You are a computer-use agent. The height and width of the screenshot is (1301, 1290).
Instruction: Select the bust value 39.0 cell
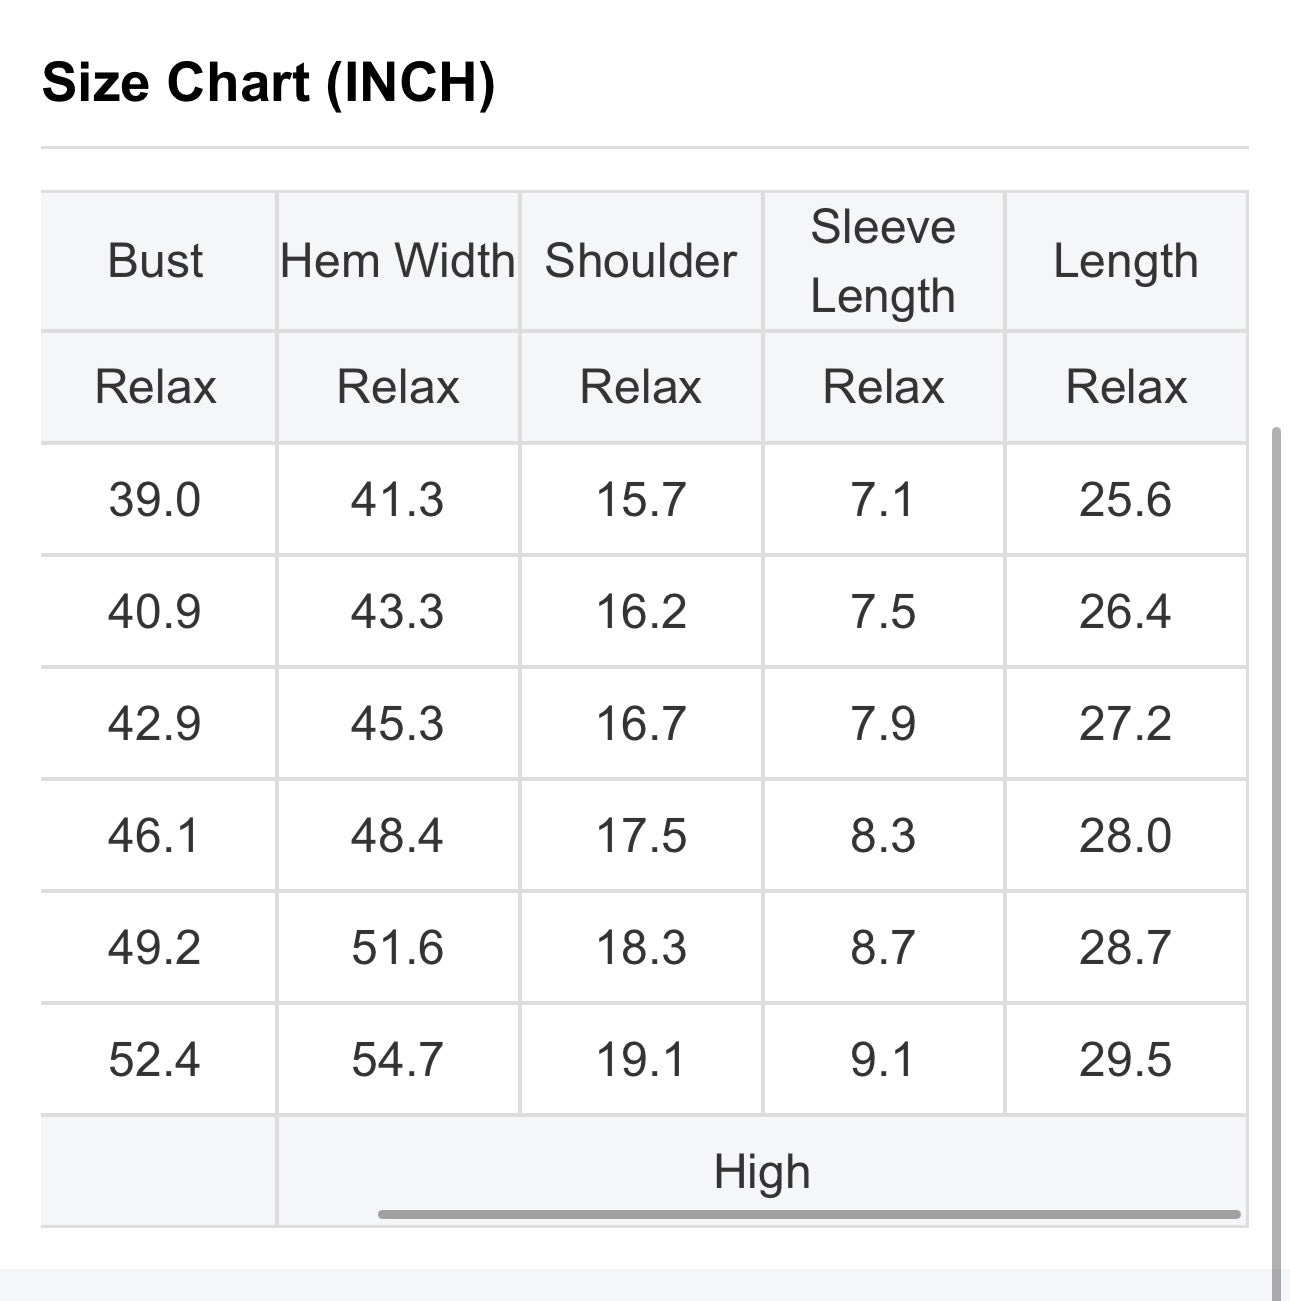click(x=156, y=499)
